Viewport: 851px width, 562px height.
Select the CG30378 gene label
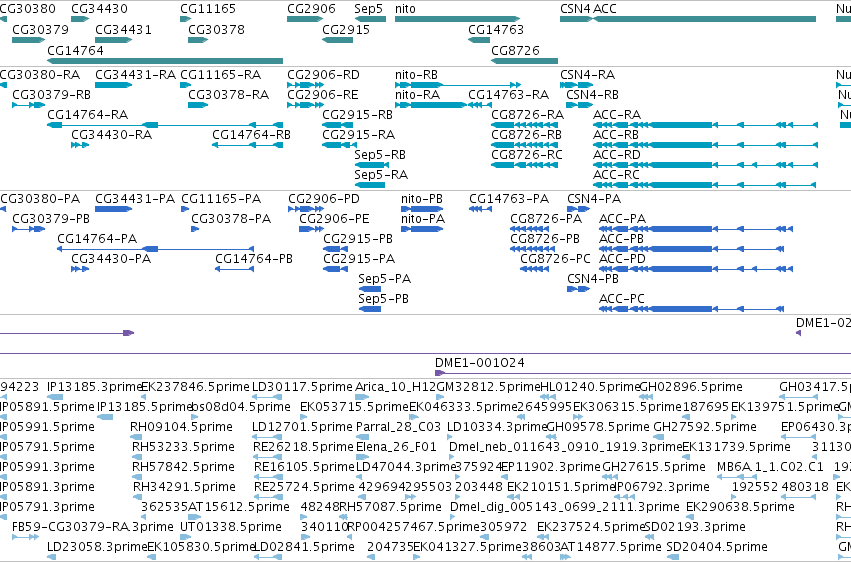pyautogui.click(x=216, y=29)
